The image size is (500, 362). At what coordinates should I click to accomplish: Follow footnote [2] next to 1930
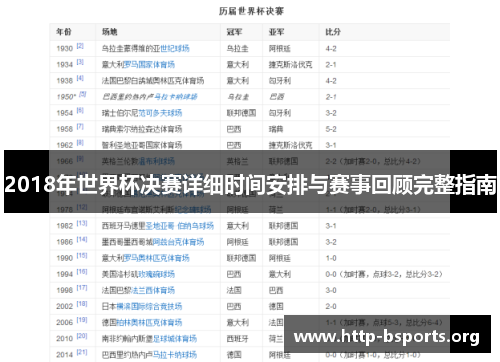(80, 46)
